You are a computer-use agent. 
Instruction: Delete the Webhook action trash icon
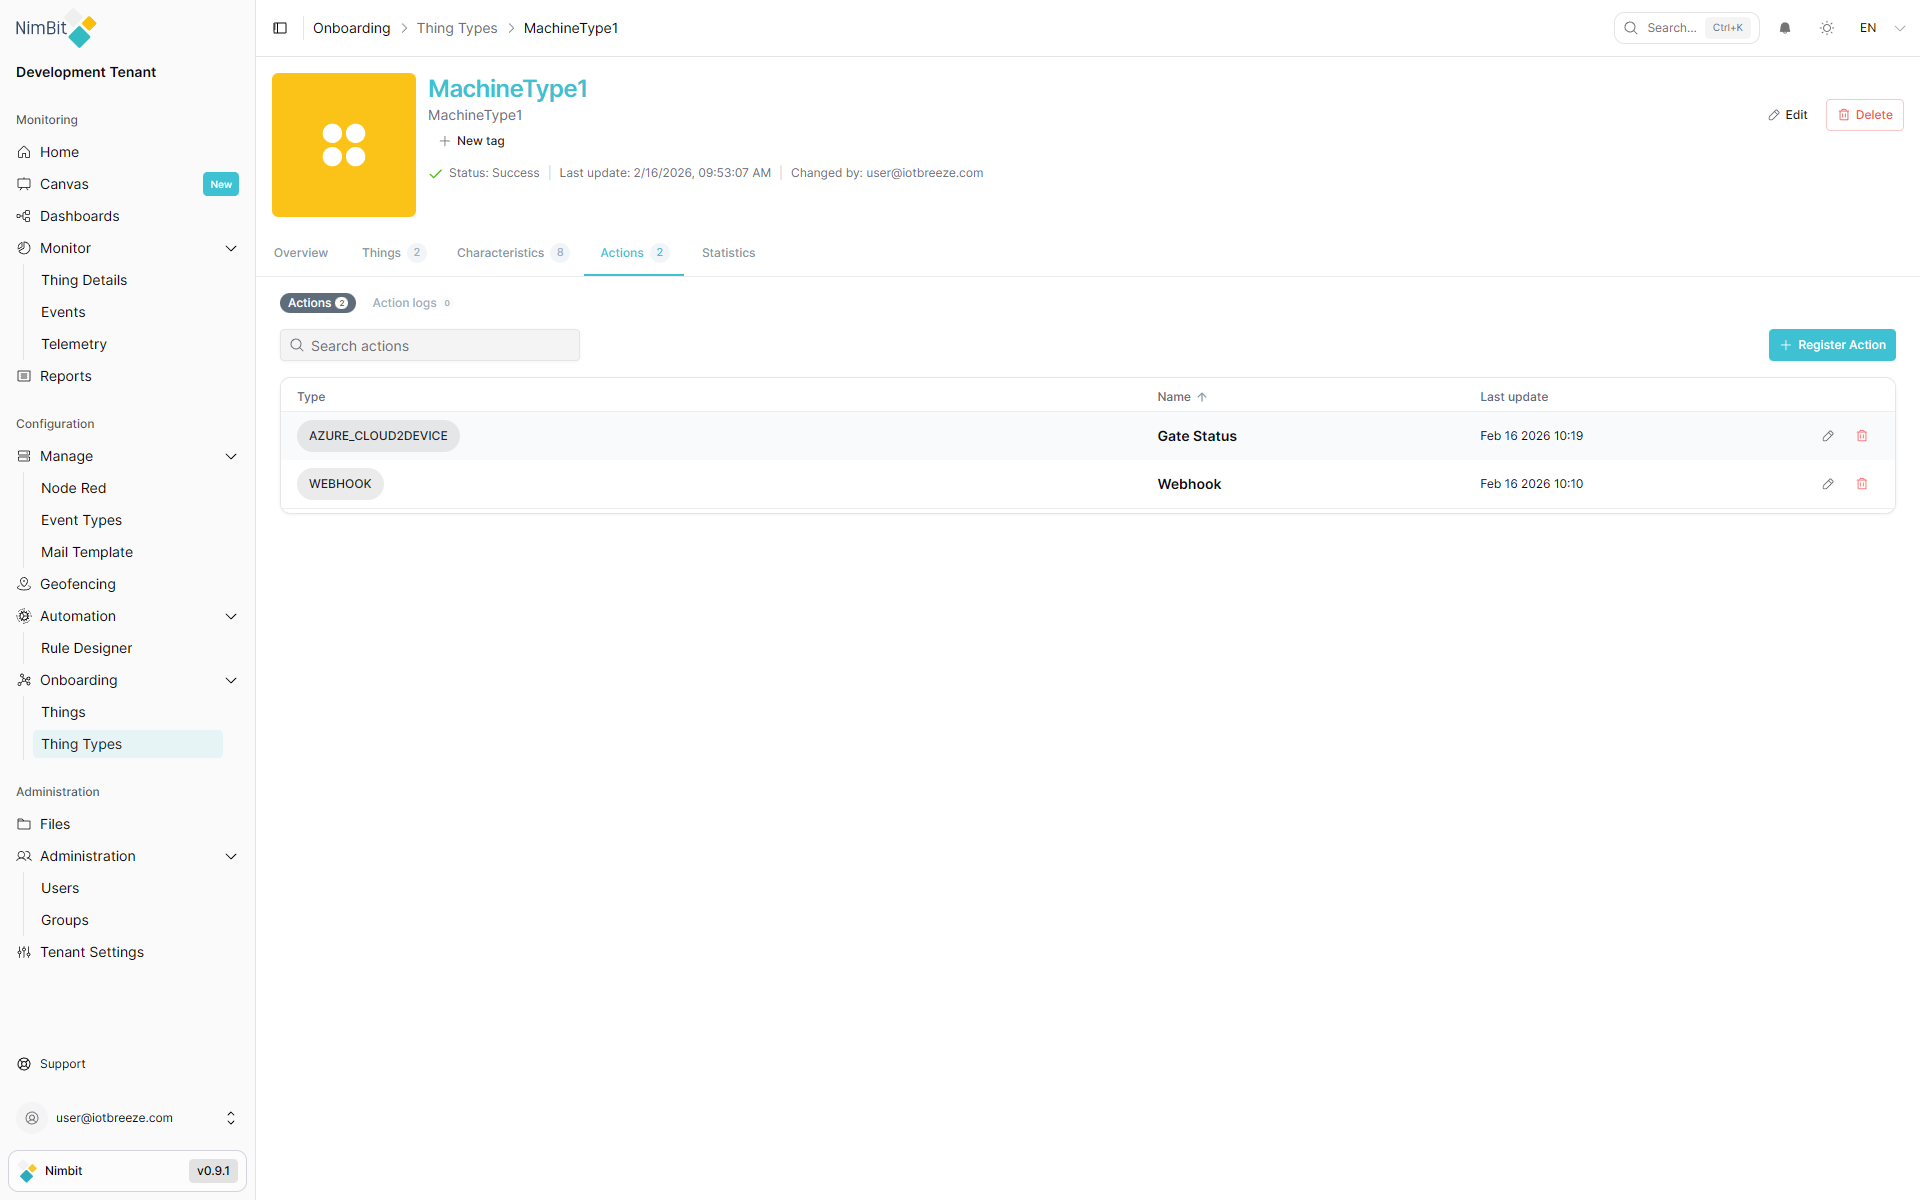tap(1862, 484)
